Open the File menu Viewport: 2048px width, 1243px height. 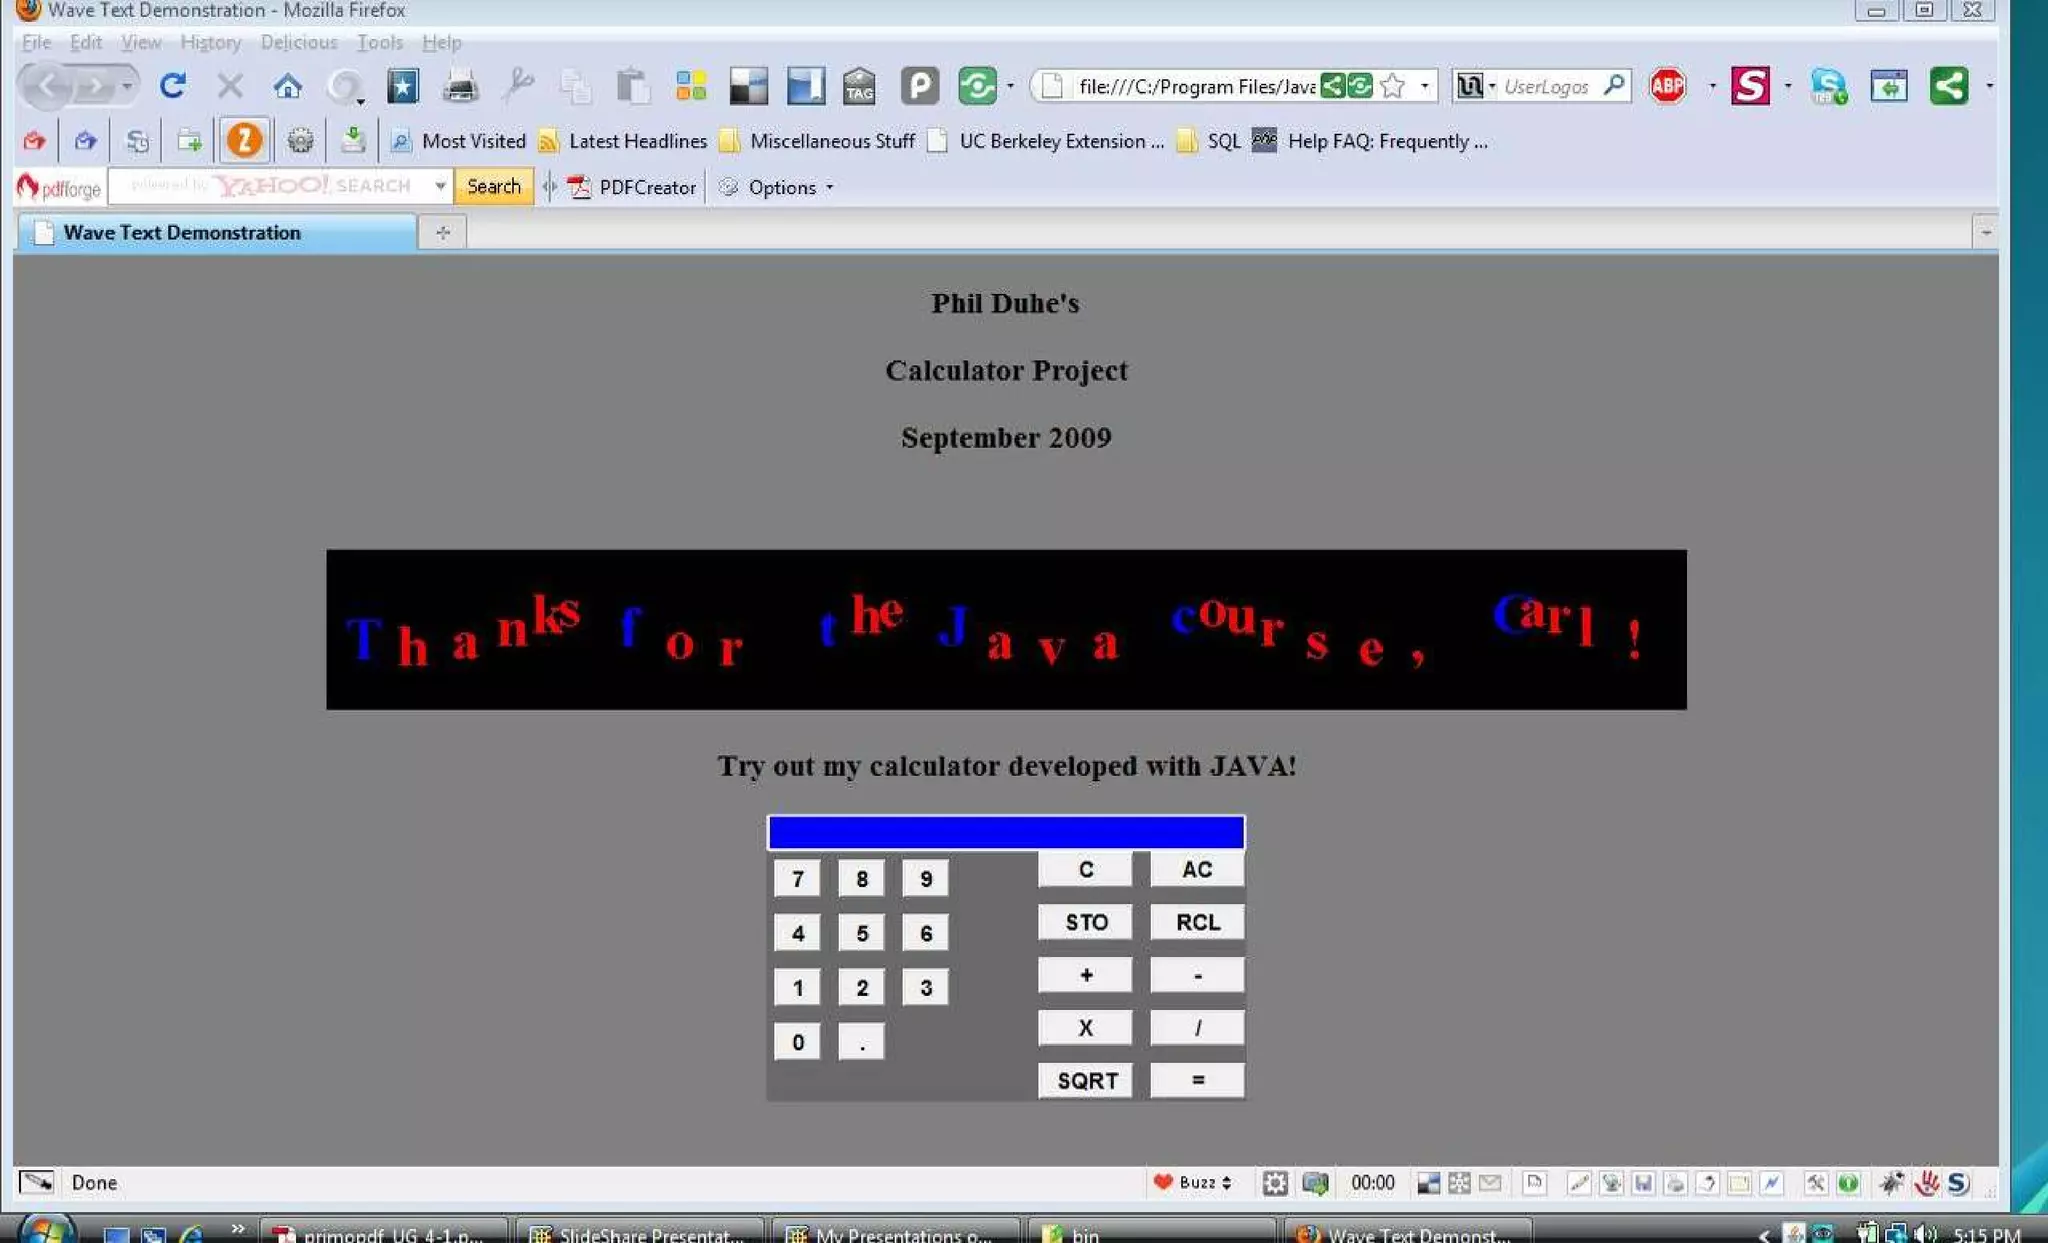click(36, 42)
